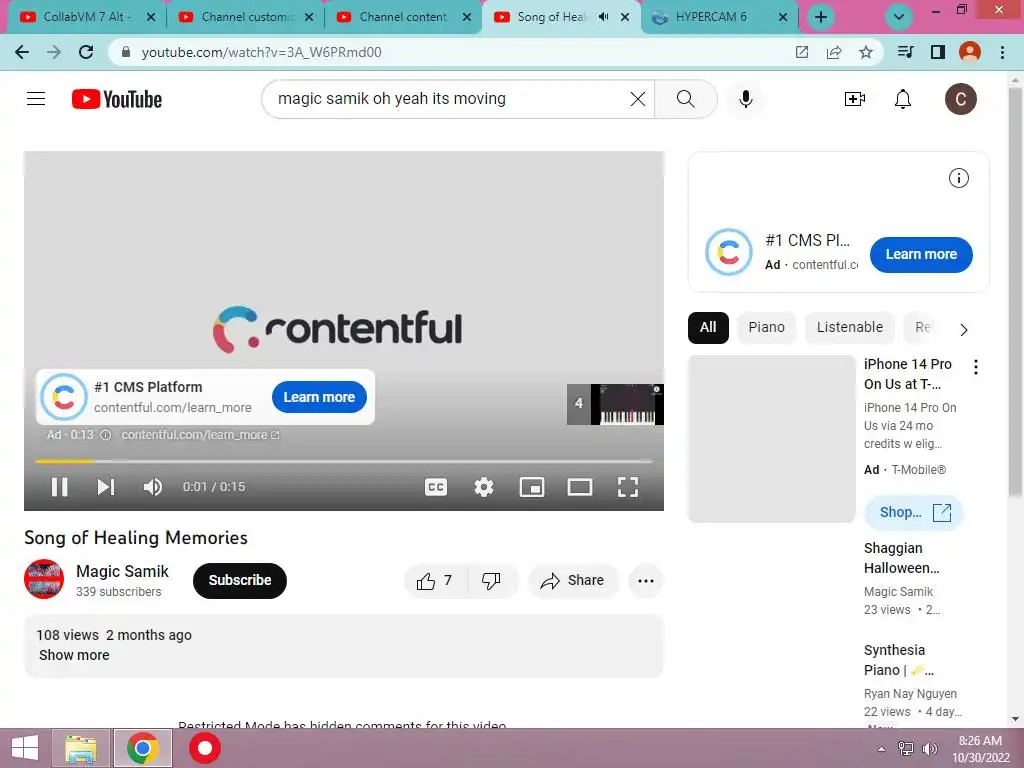The image size is (1024, 768).
Task: Click Learn more on video ad overlay
Action: [319, 397]
